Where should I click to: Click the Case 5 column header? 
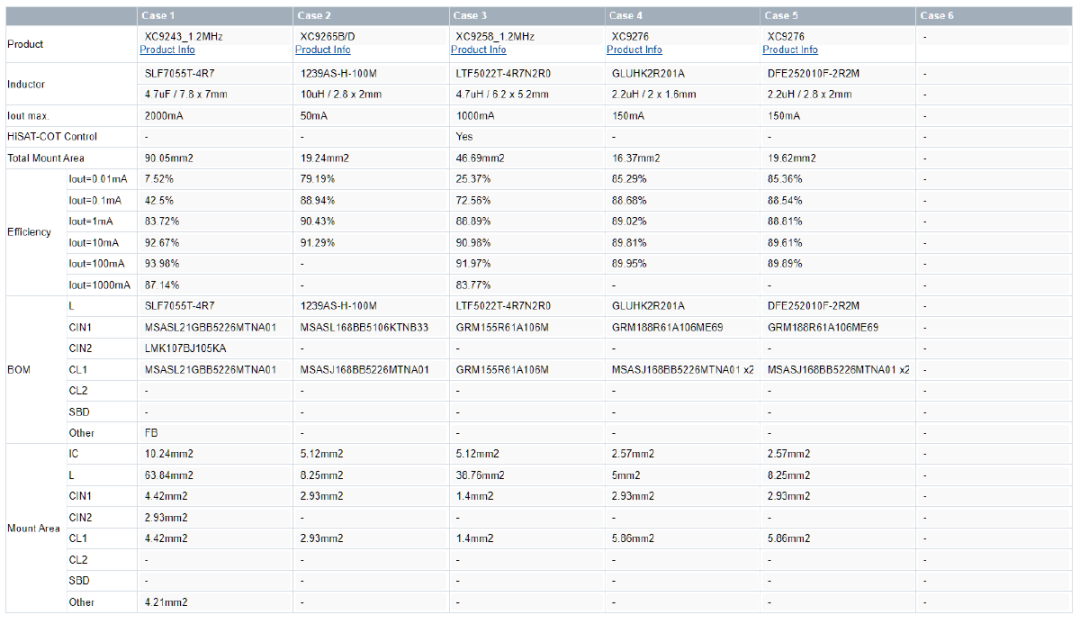[838, 15]
